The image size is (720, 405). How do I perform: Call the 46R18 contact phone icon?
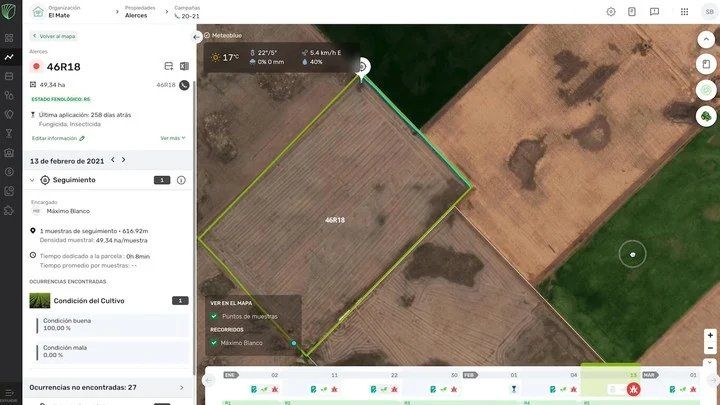click(184, 85)
